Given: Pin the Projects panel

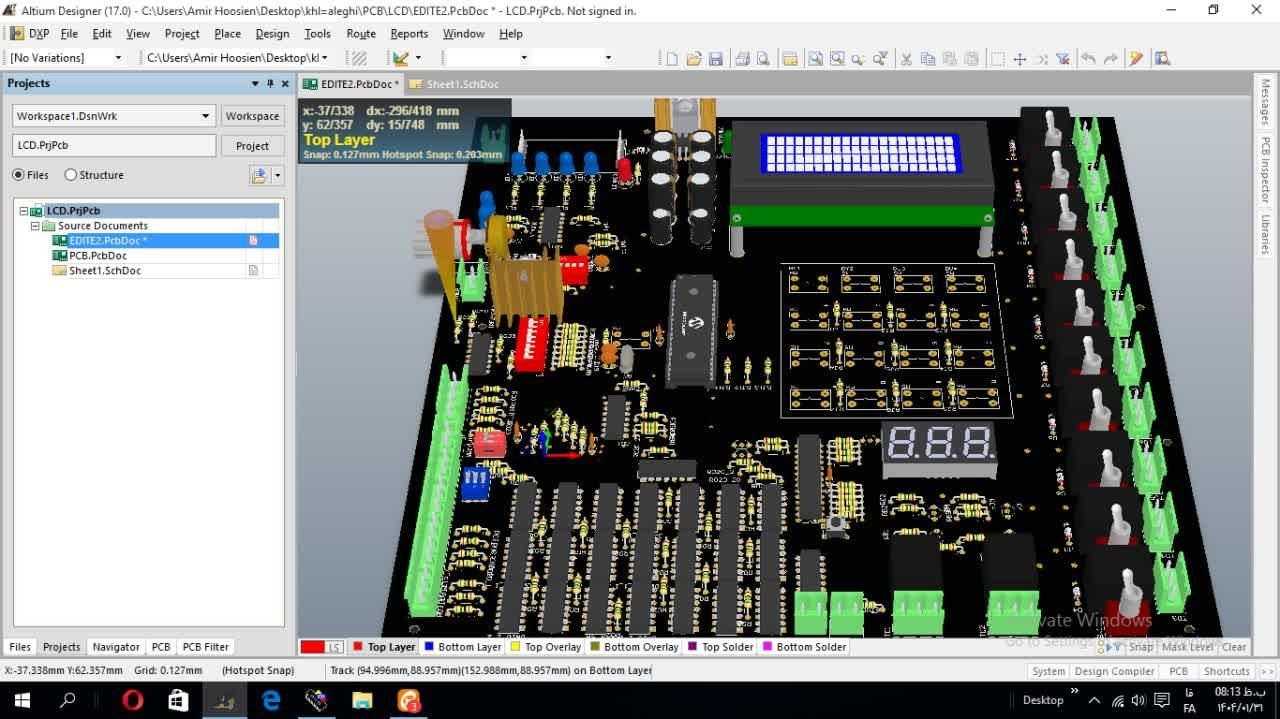Looking at the screenshot, I should pos(270,84).
